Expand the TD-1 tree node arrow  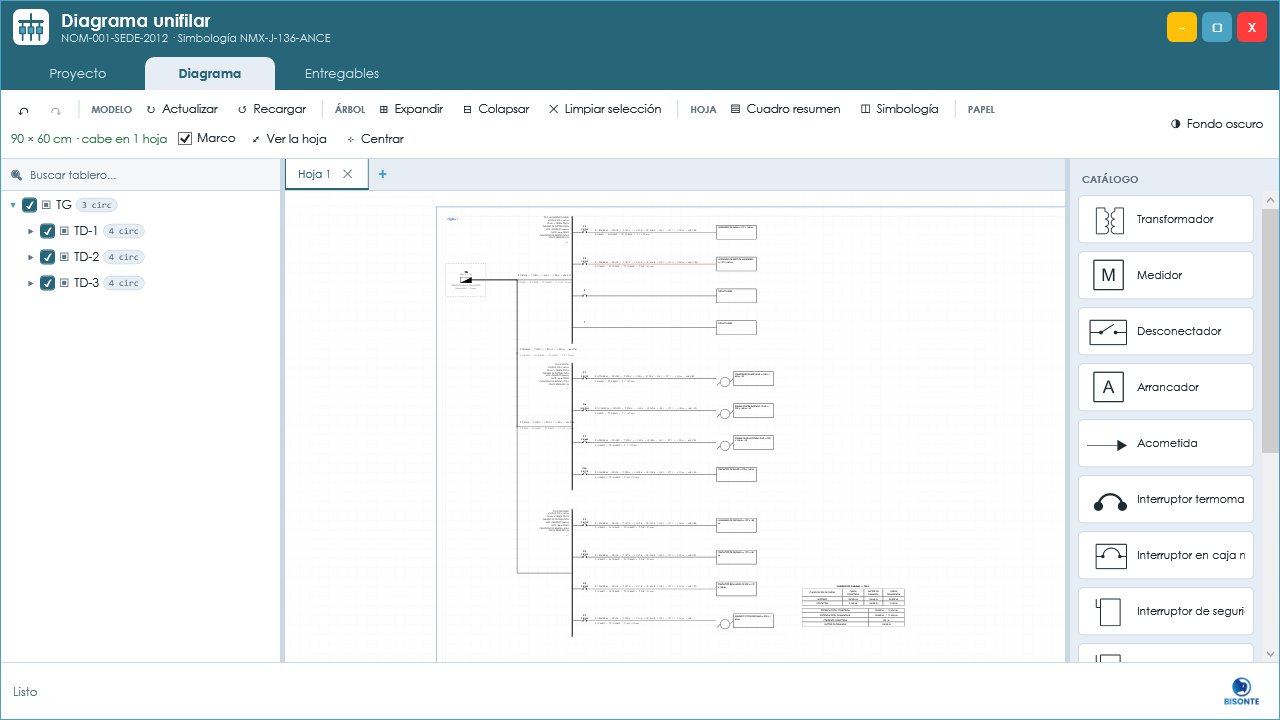pyautogui.click(x=31, y=231)
